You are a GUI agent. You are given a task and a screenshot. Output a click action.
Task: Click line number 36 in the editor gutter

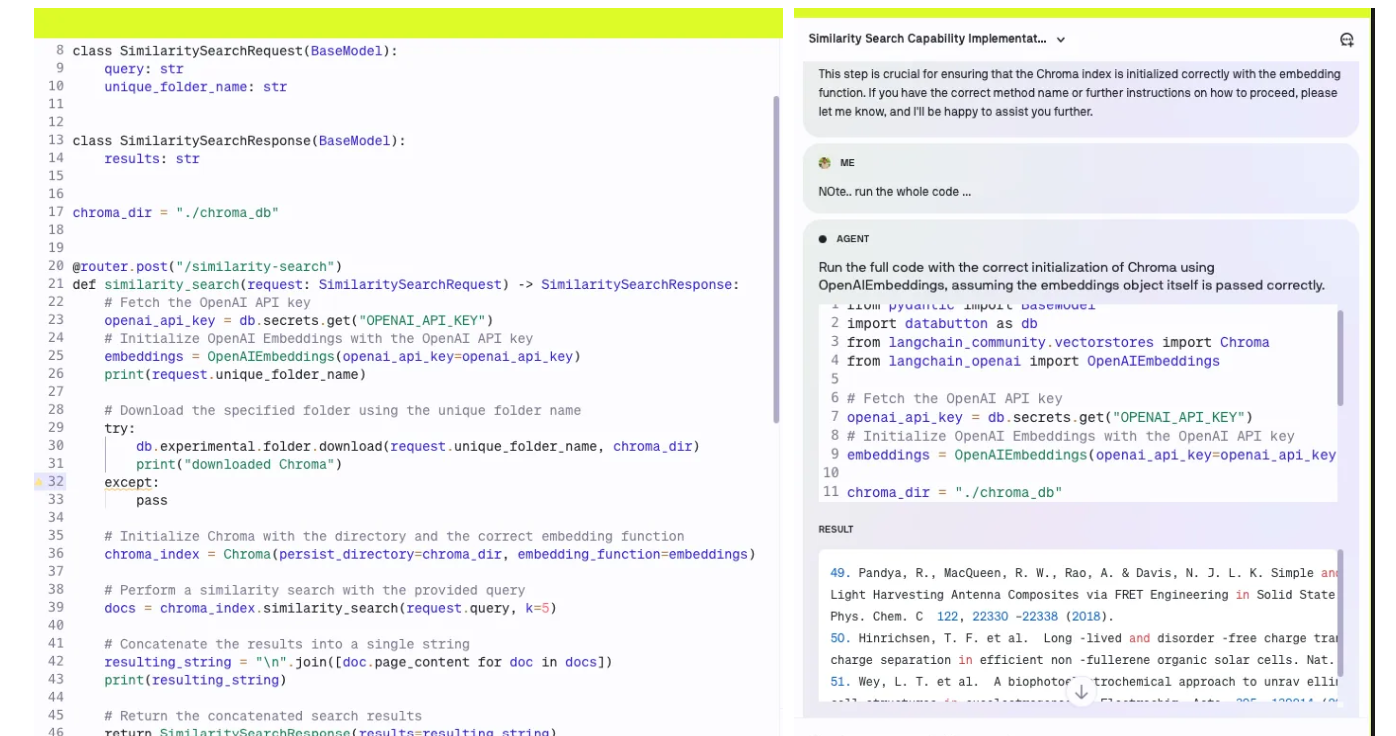(55, 554)
